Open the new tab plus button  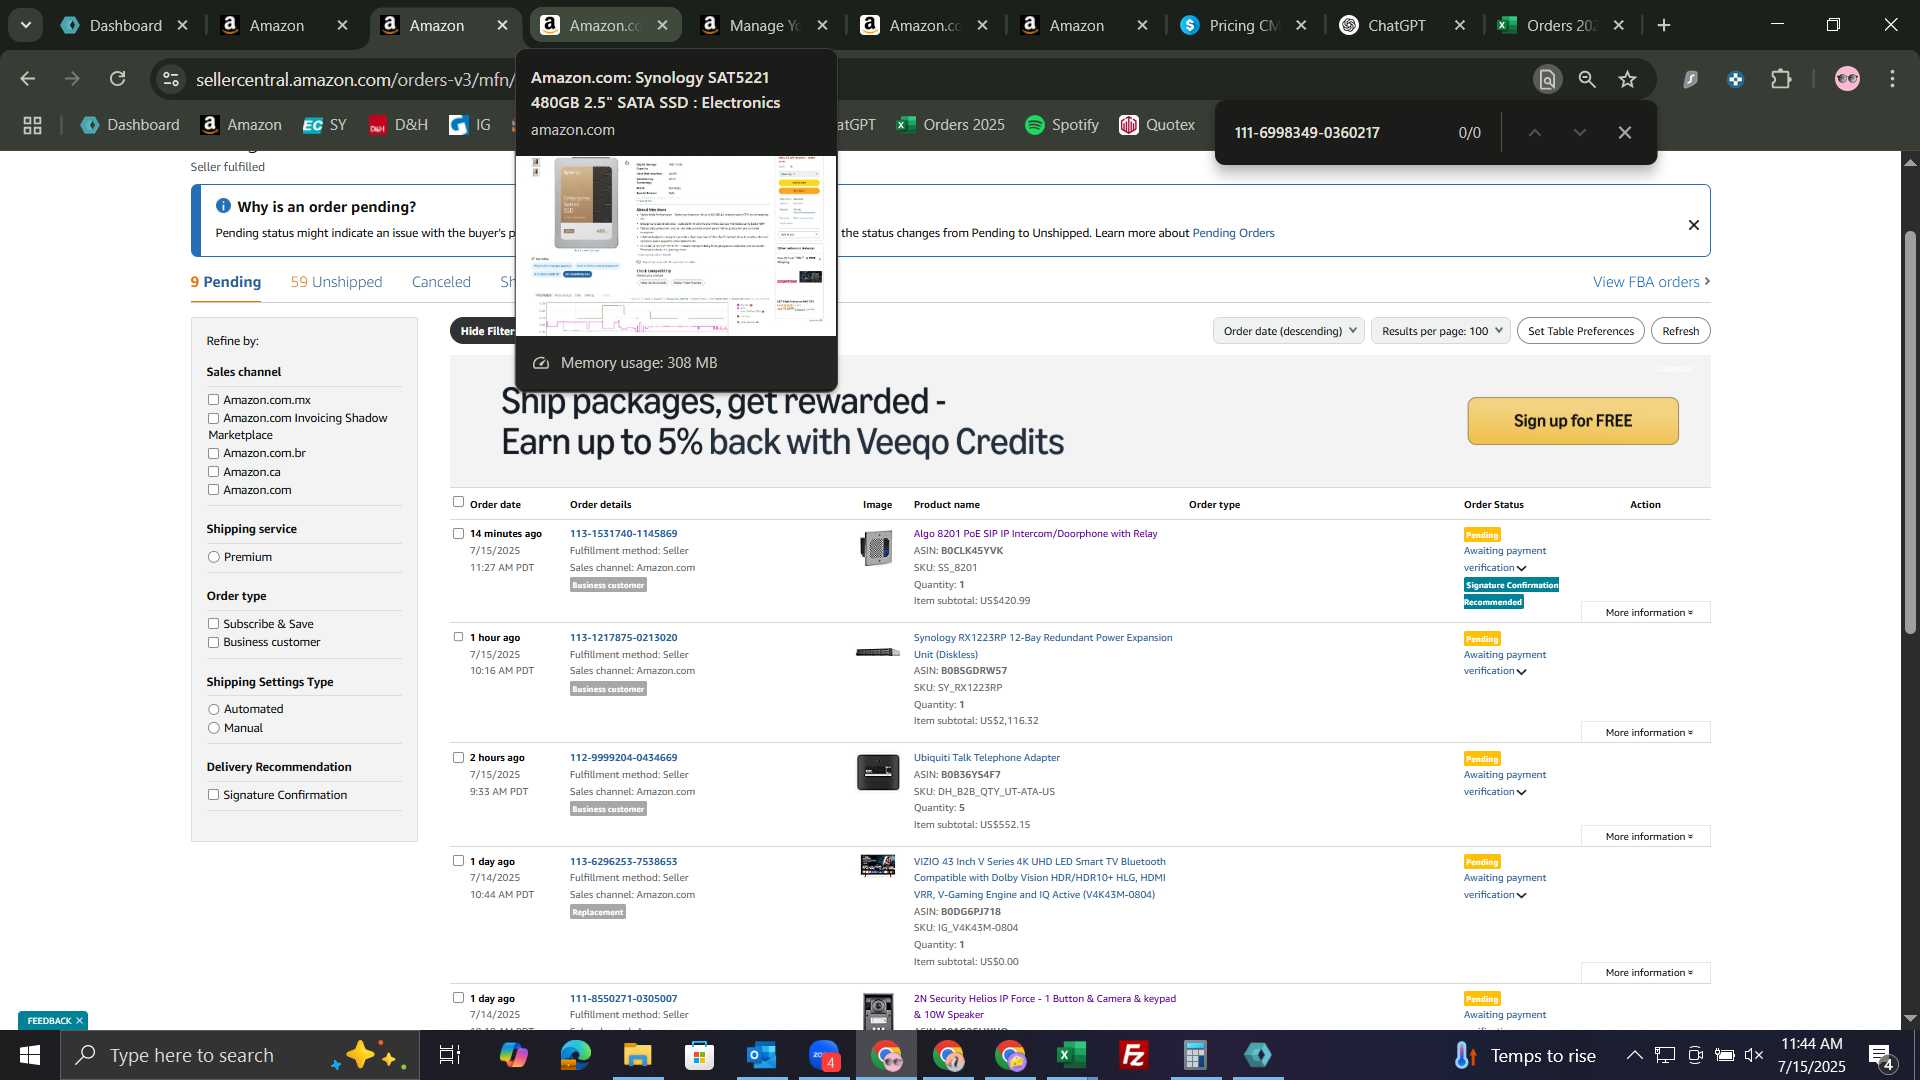coord(1664,25)
